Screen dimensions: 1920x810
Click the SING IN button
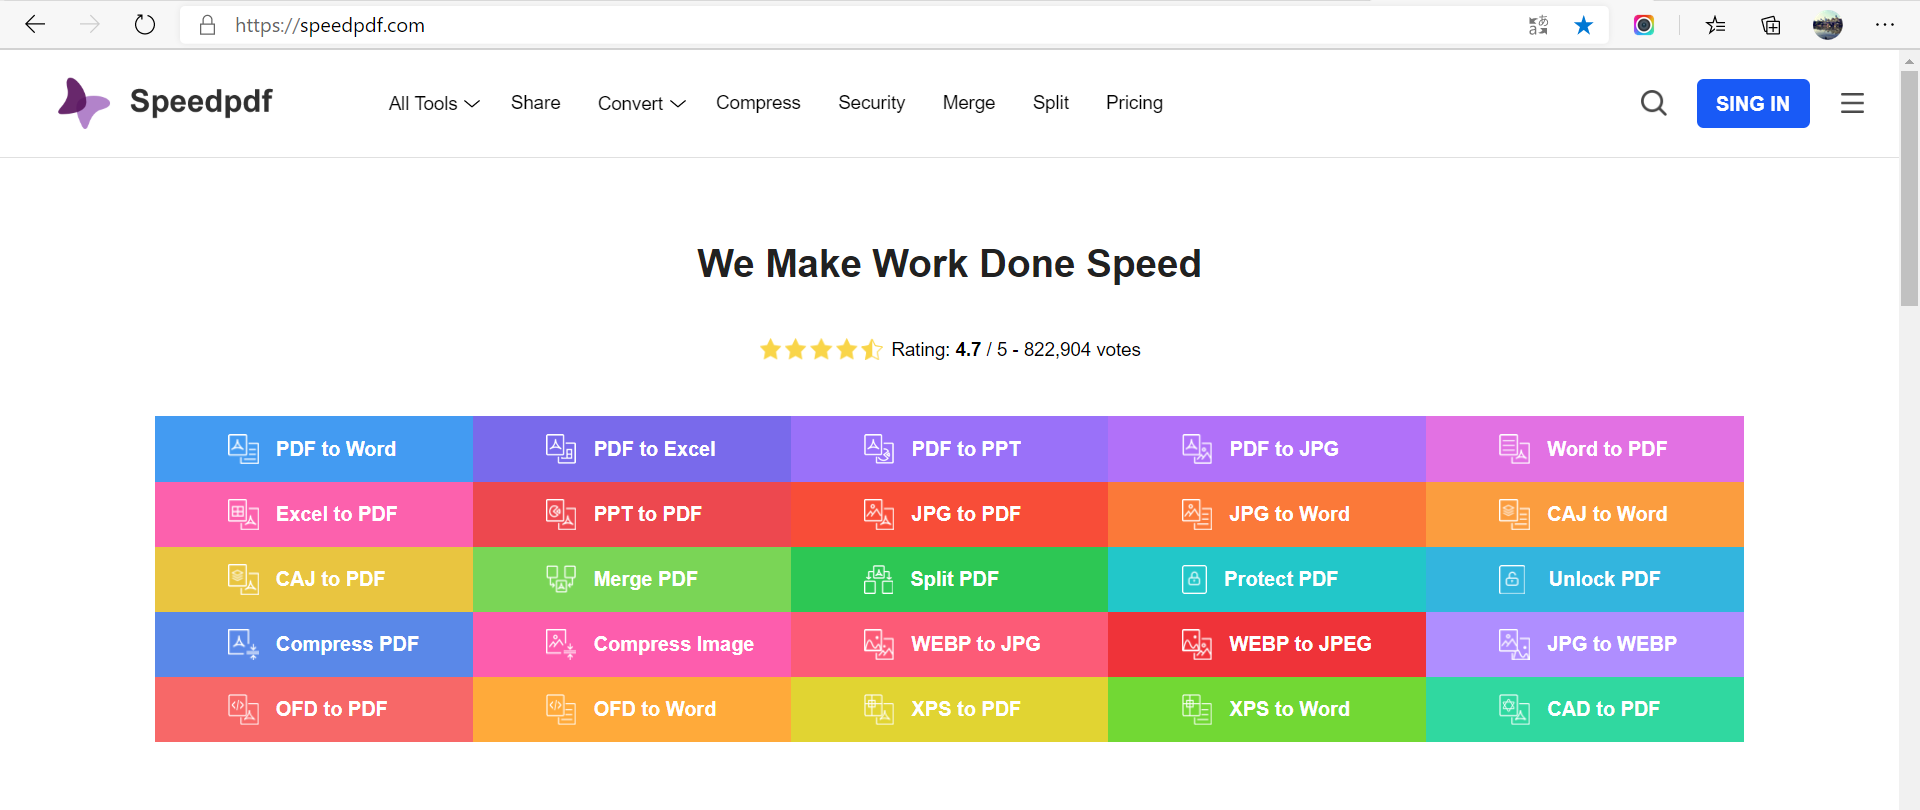coord(1753,103)
